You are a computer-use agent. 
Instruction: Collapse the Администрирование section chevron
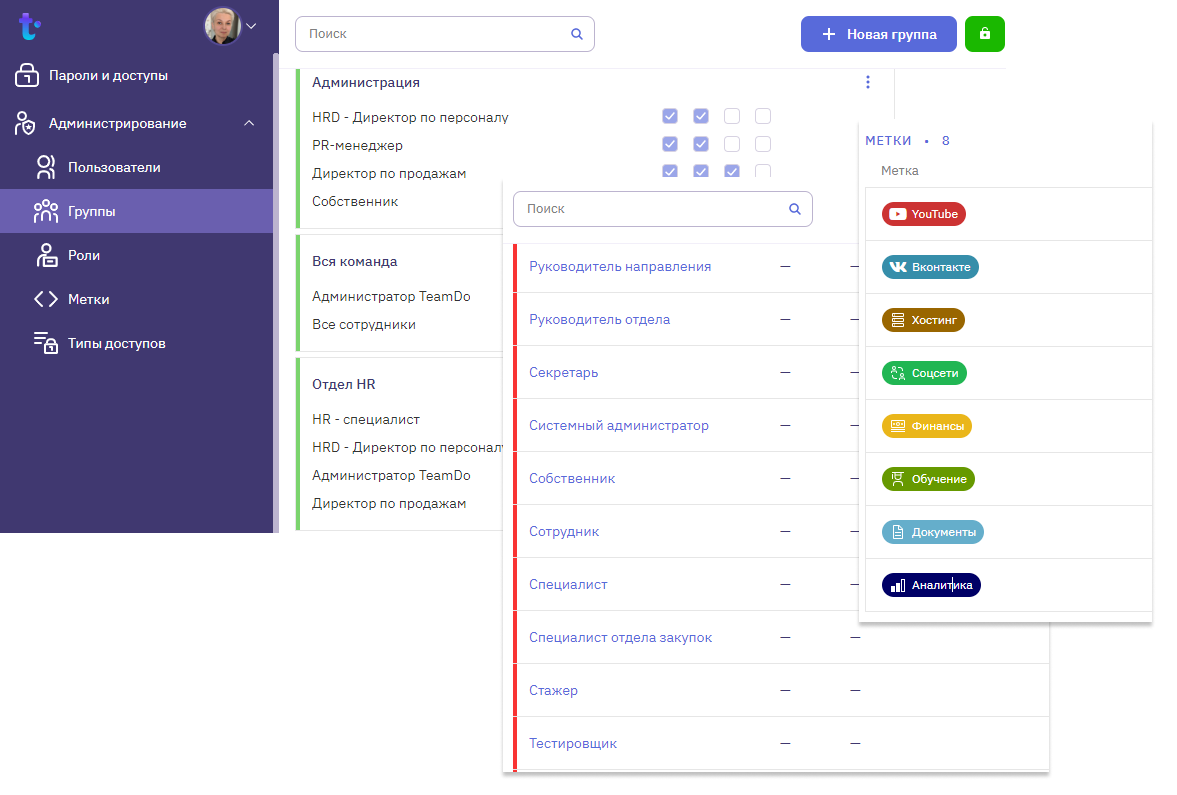pyautogui.click(x=249, y=123)
